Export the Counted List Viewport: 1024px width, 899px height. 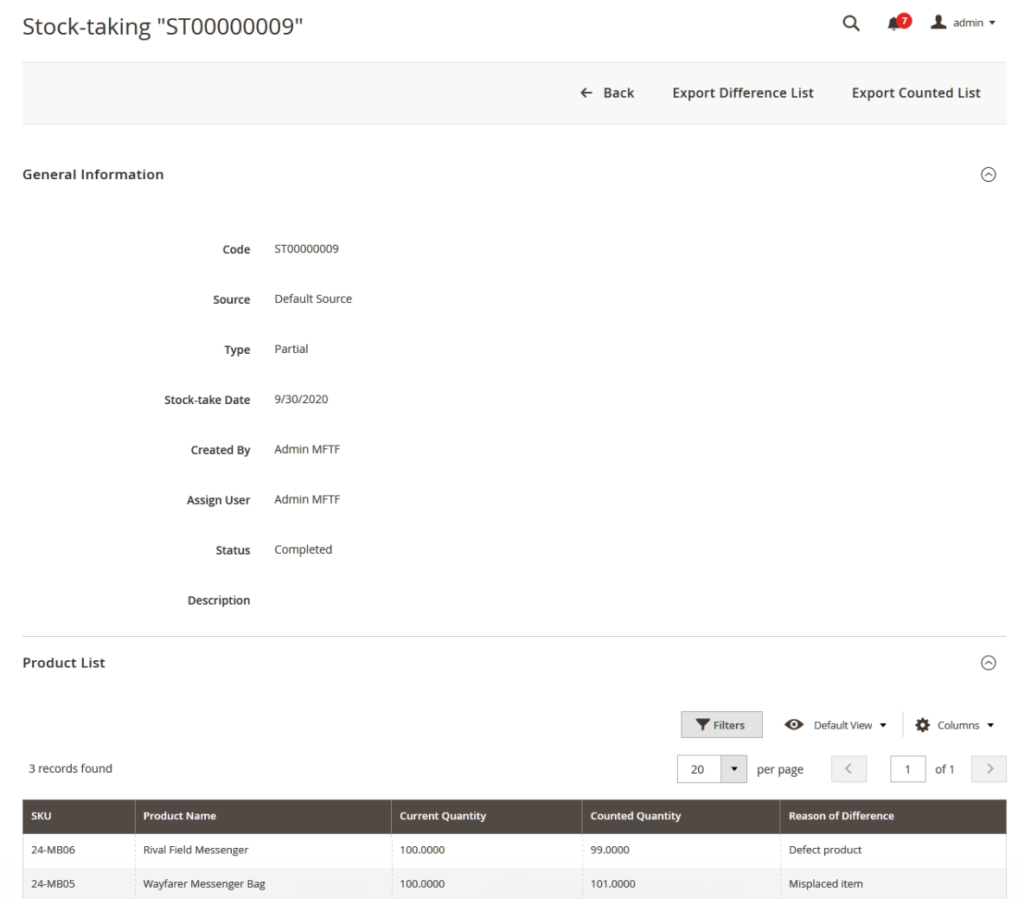pos(916,92)
